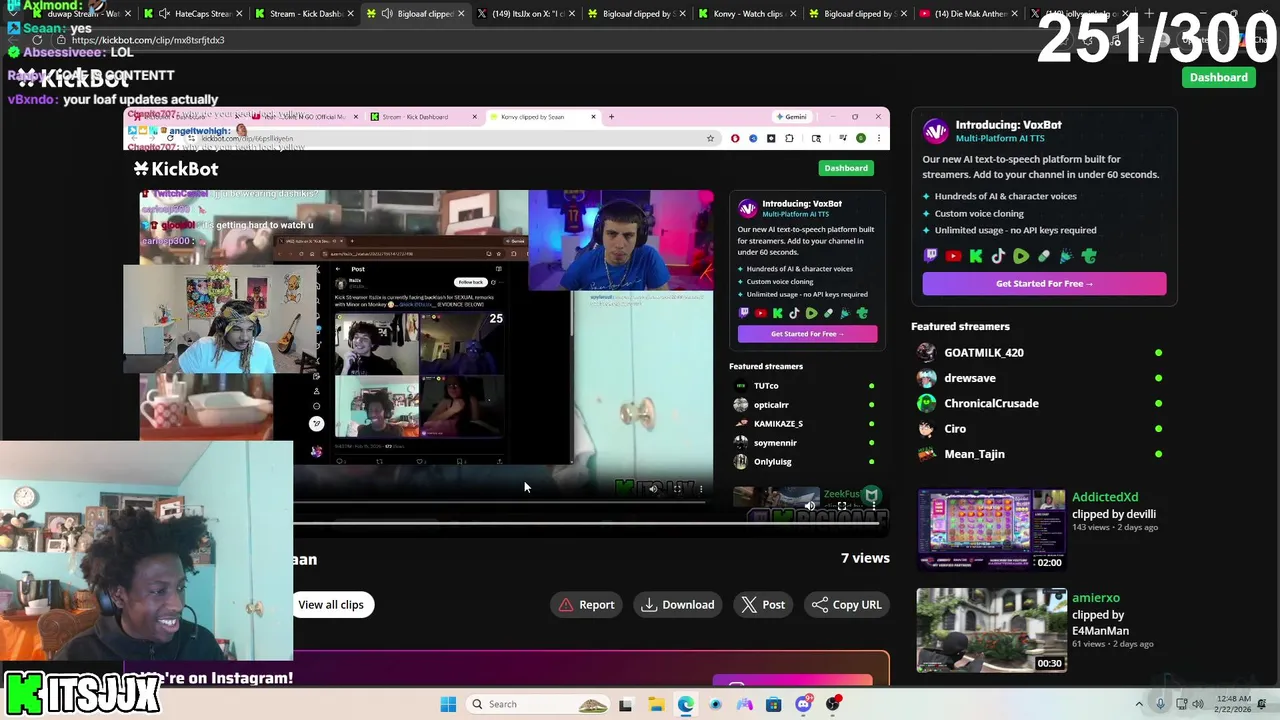This screenshot has width=1280, height=720.
Task: Click the ChronicalCrusade name in Featured streamers
Action: 991,403
